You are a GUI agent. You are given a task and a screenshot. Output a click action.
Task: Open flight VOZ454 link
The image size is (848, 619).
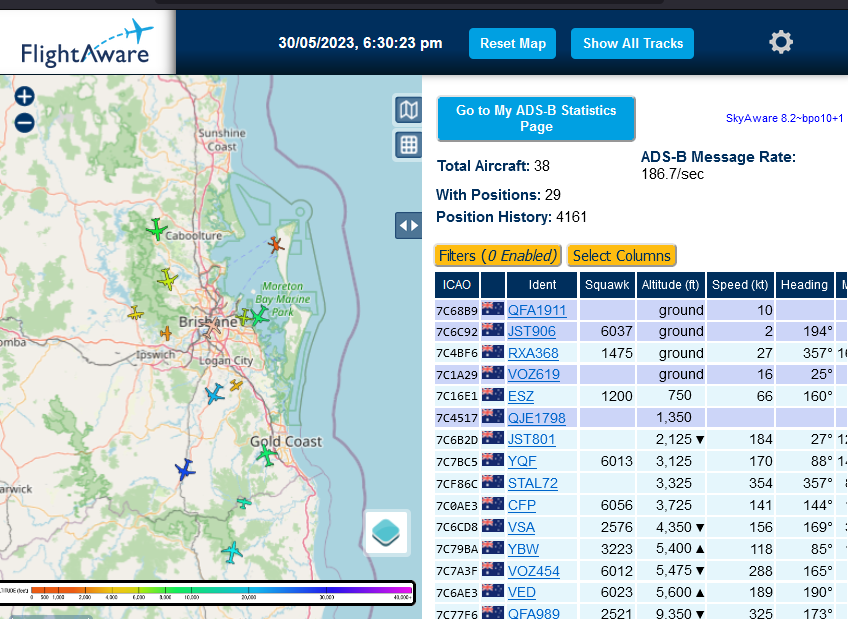click(534, 571)
